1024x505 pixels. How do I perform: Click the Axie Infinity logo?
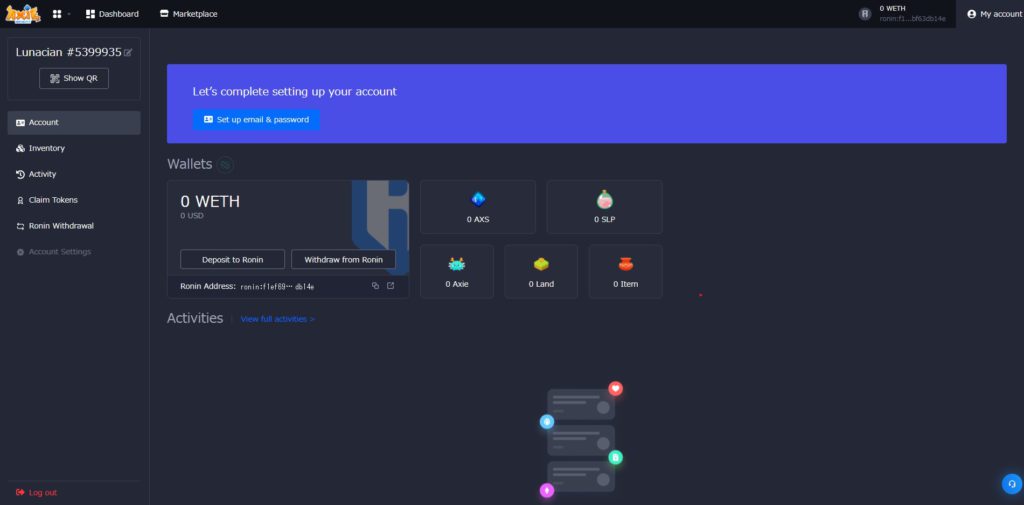tap(22, 14)
